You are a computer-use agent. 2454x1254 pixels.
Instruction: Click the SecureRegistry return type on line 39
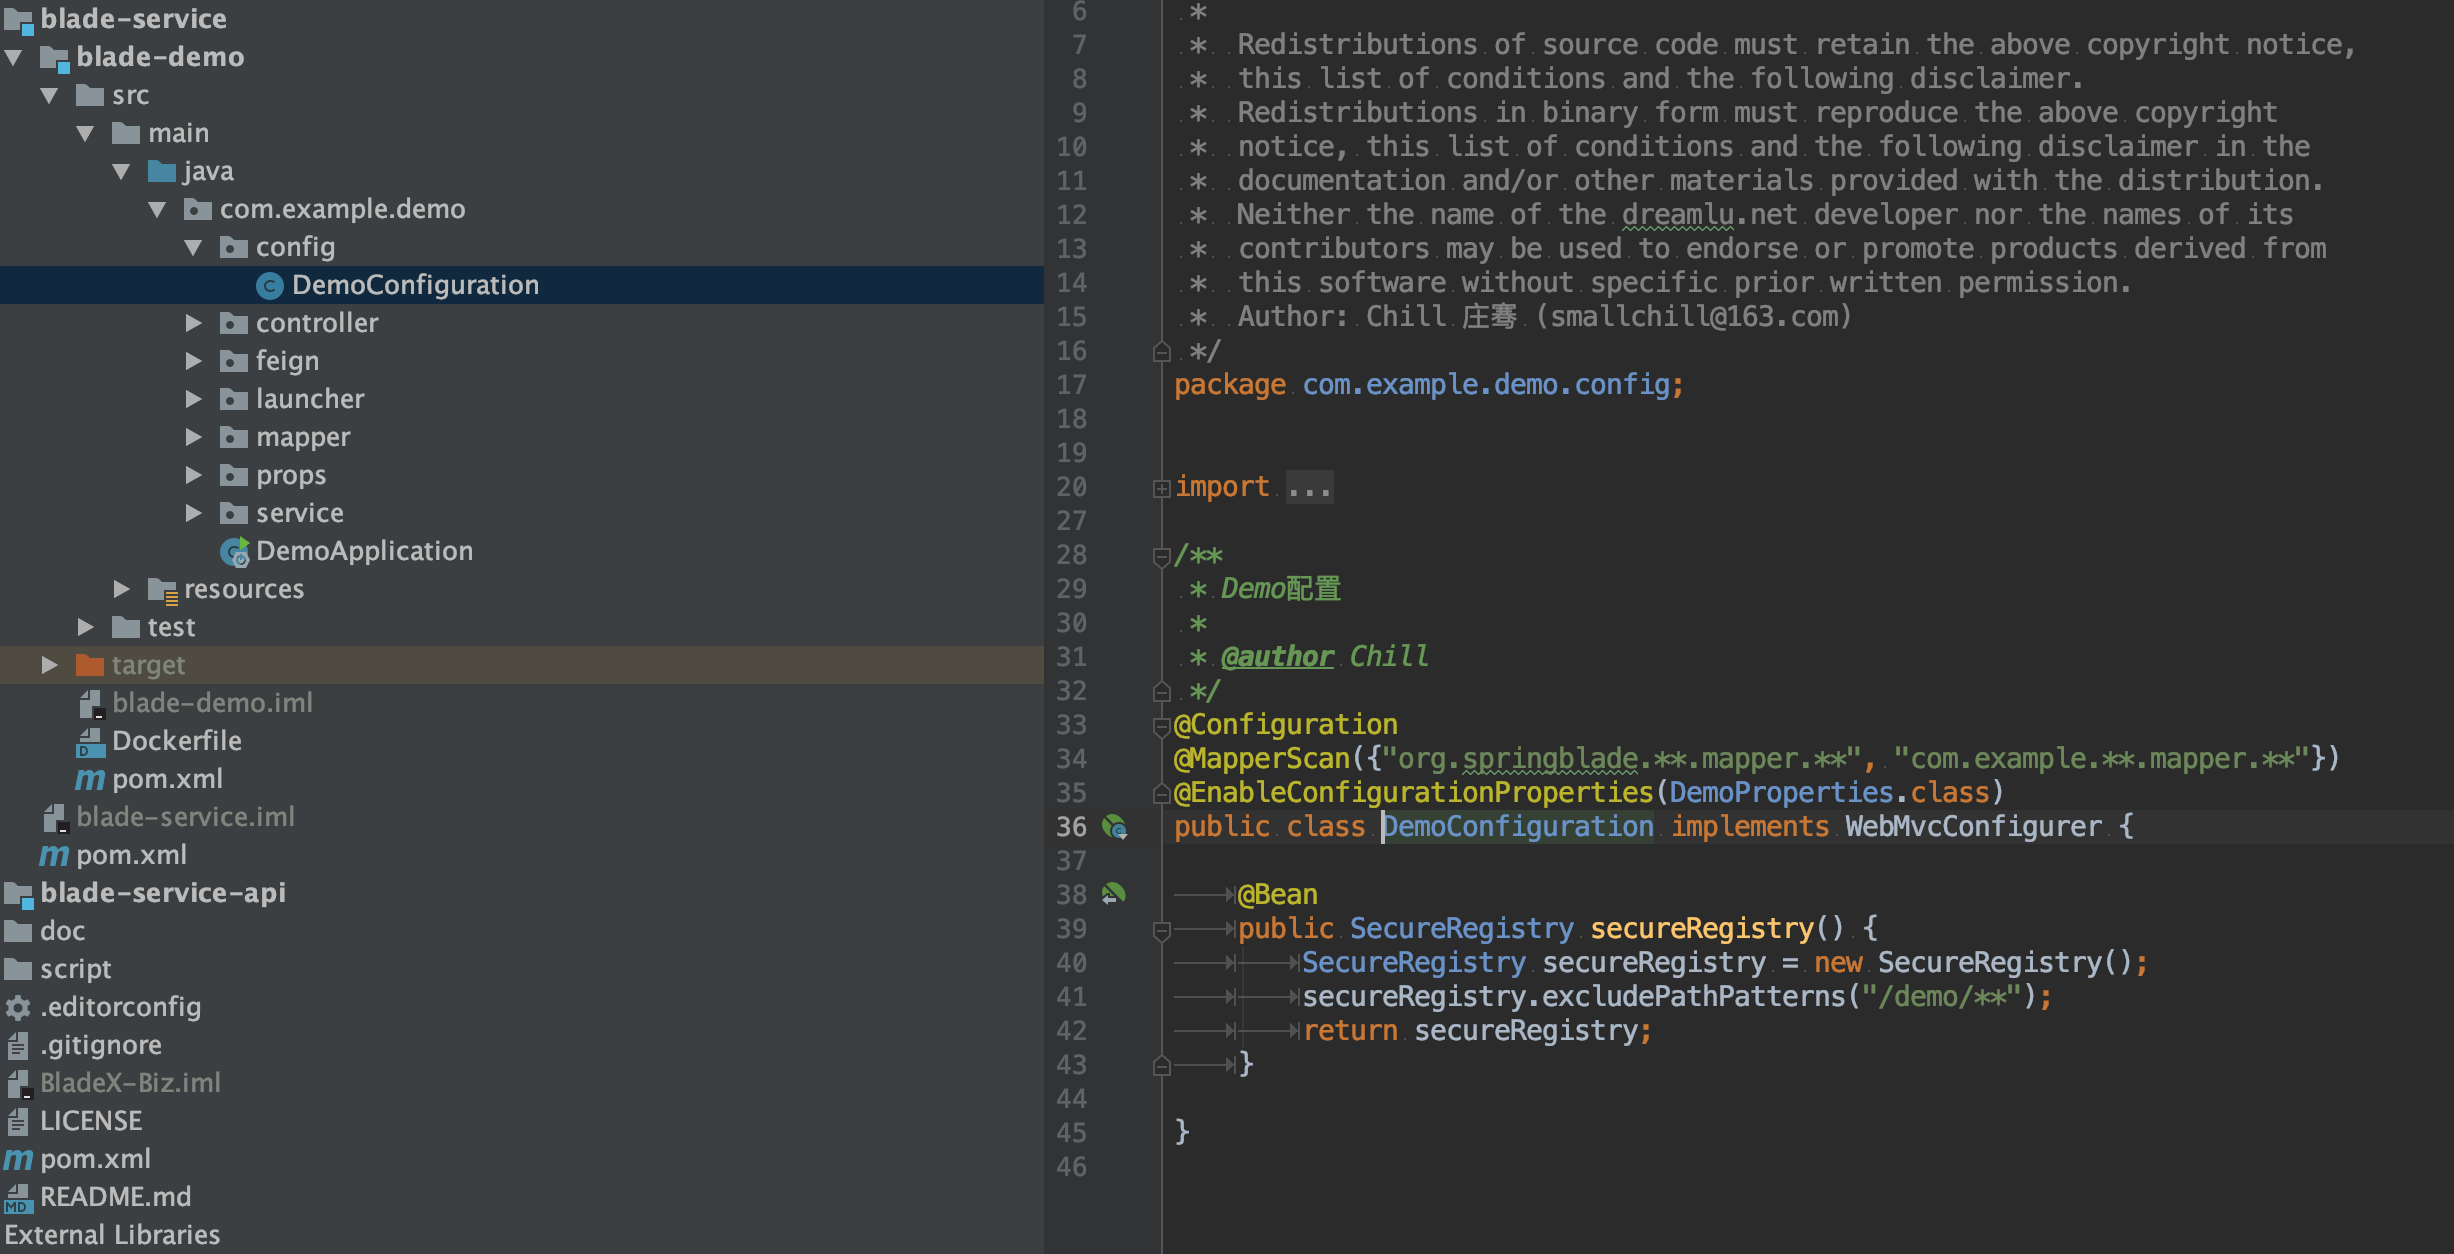[x=1462, y=929]
